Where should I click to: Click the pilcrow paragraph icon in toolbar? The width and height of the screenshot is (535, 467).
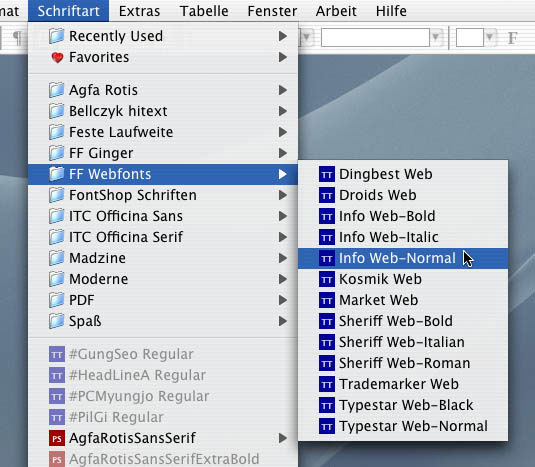pyautogui.click(x=16, y=38)
